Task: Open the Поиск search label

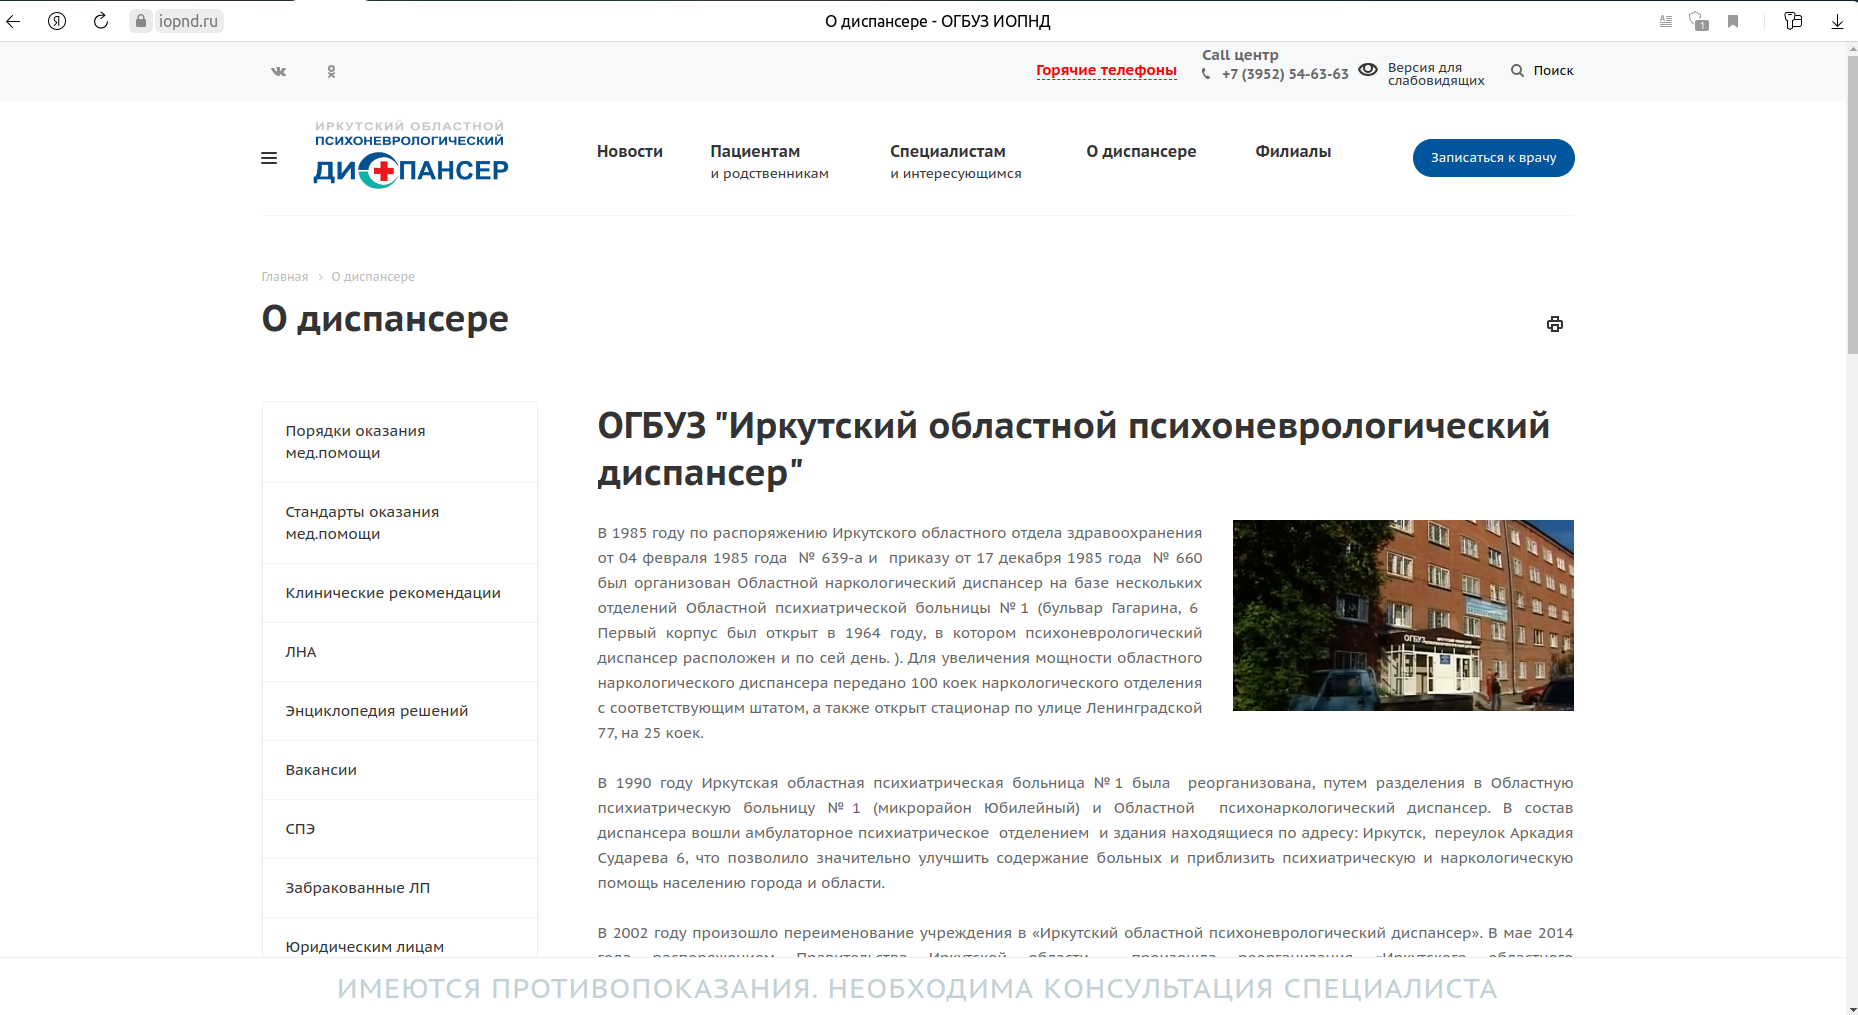Action: [1553, 70]
